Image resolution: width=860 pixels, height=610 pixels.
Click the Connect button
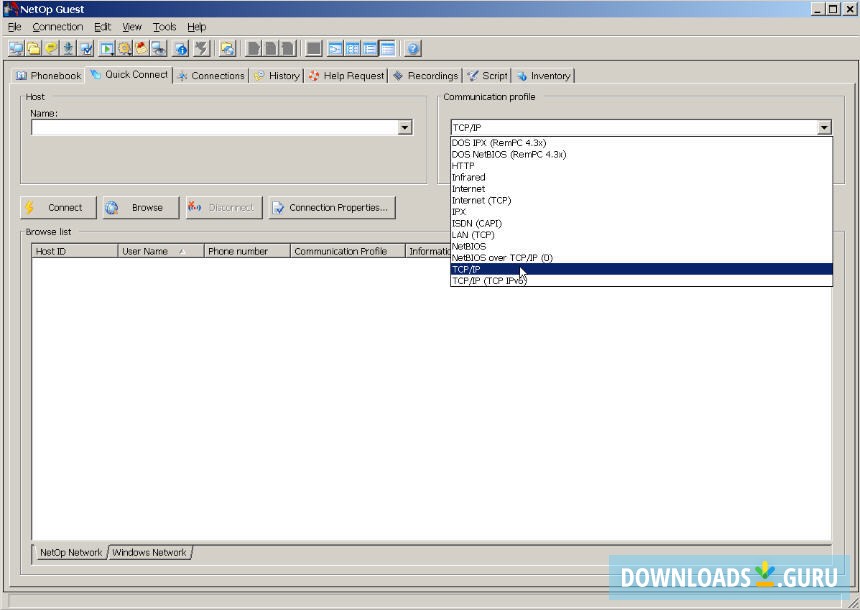[58, 207]
